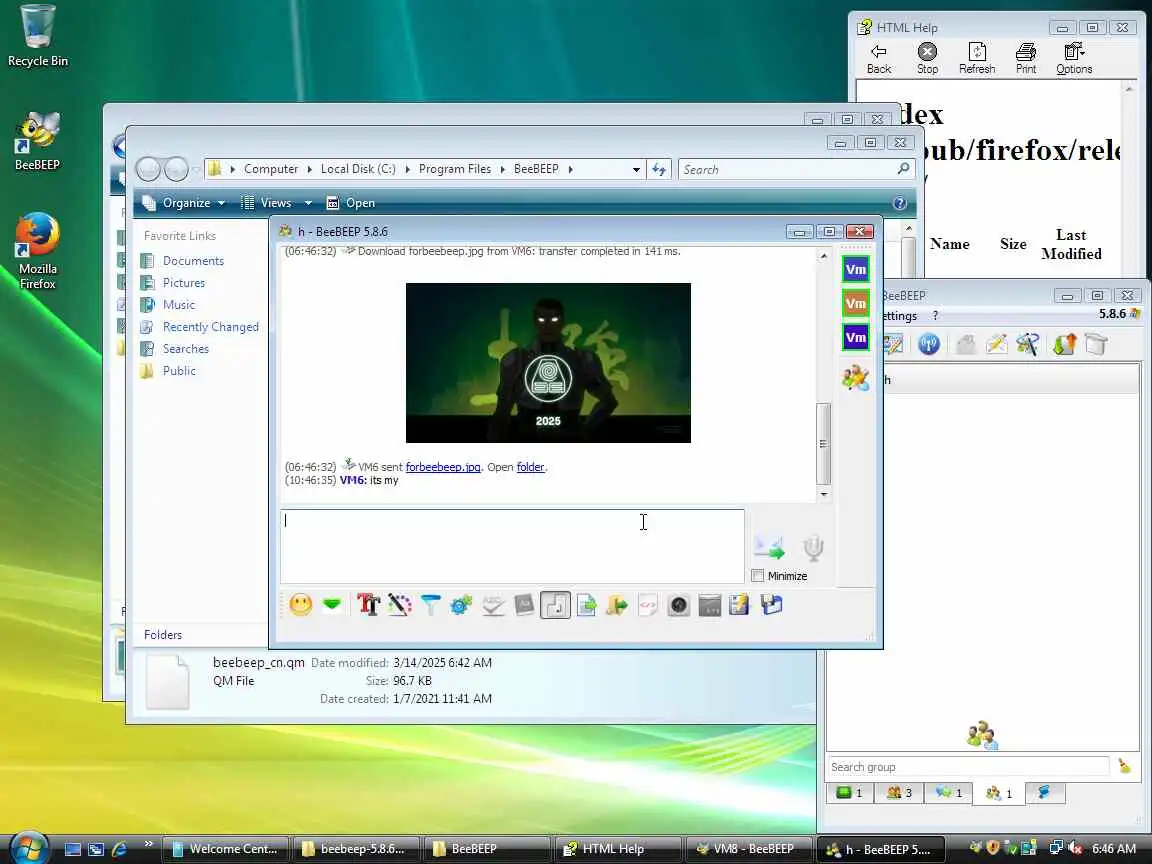Click the microphone voice message icon
This screenshot has height=864, width=1152.
[x=813, y=547]
